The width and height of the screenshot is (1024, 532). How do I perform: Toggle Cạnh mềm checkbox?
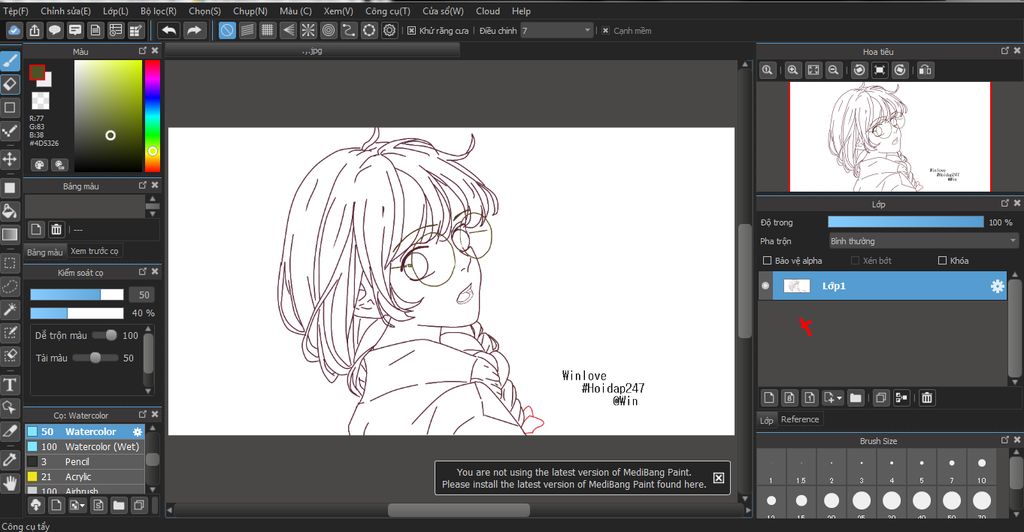point(605,31)
